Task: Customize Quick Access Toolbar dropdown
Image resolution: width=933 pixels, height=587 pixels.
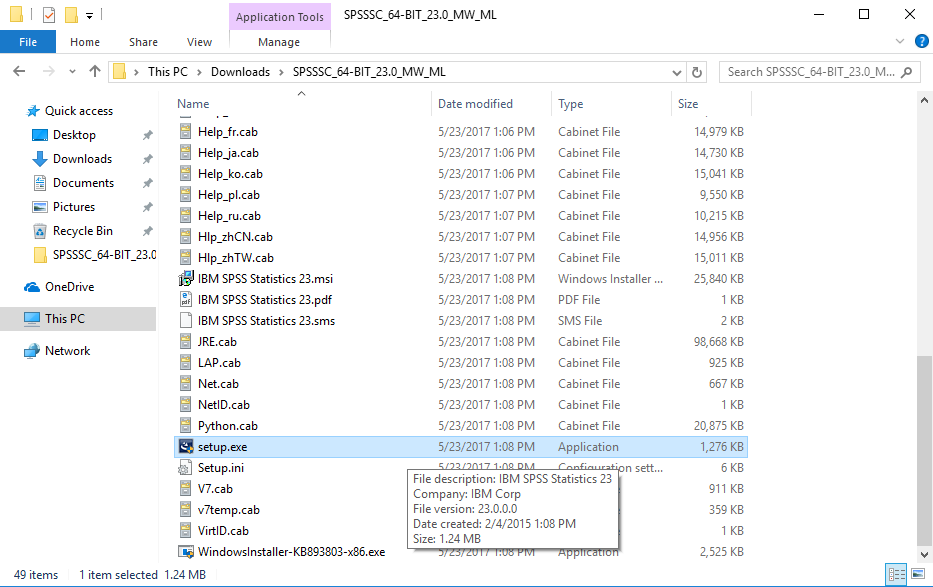Action: tap(89, 15)
